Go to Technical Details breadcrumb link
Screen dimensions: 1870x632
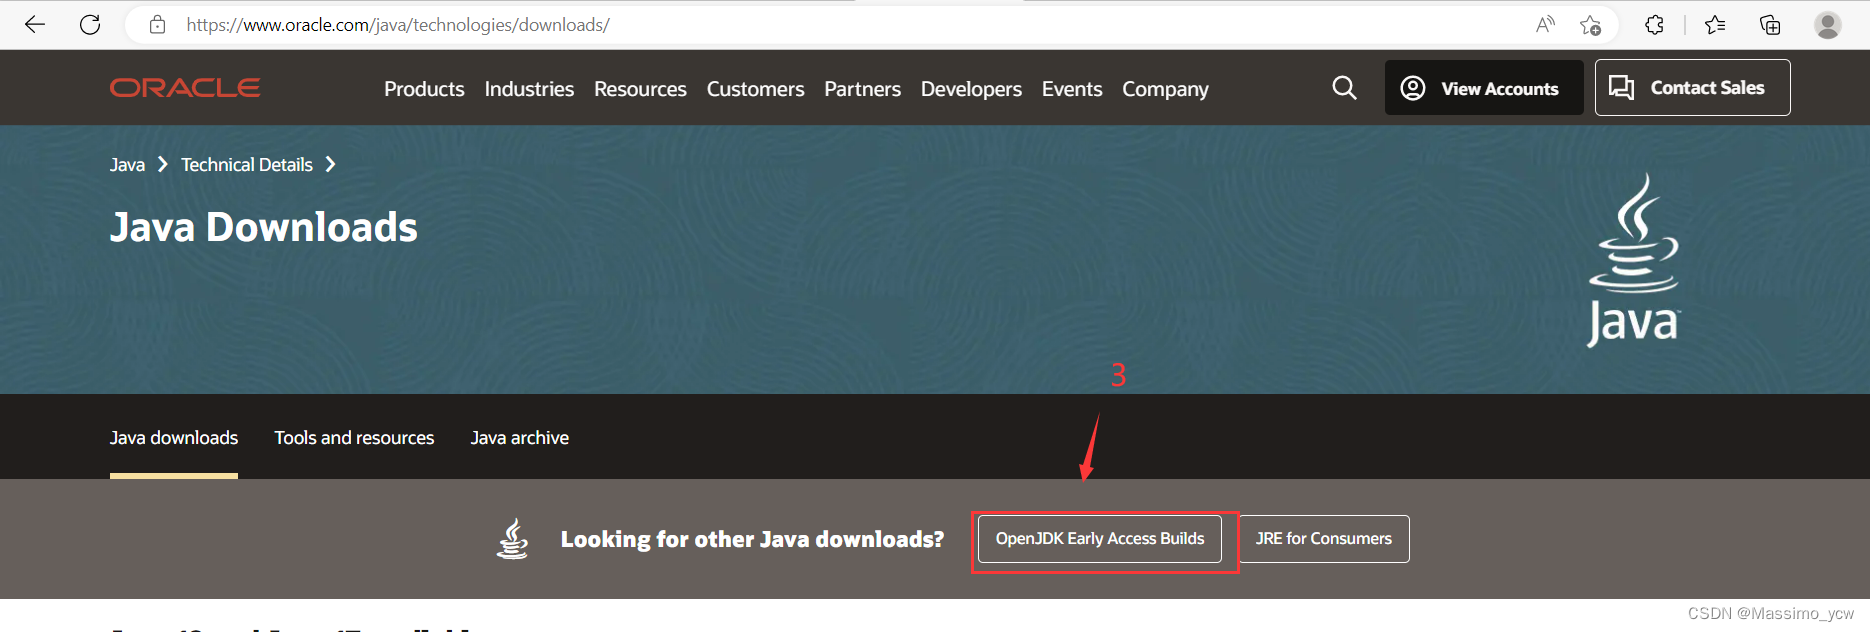point(247,165)
